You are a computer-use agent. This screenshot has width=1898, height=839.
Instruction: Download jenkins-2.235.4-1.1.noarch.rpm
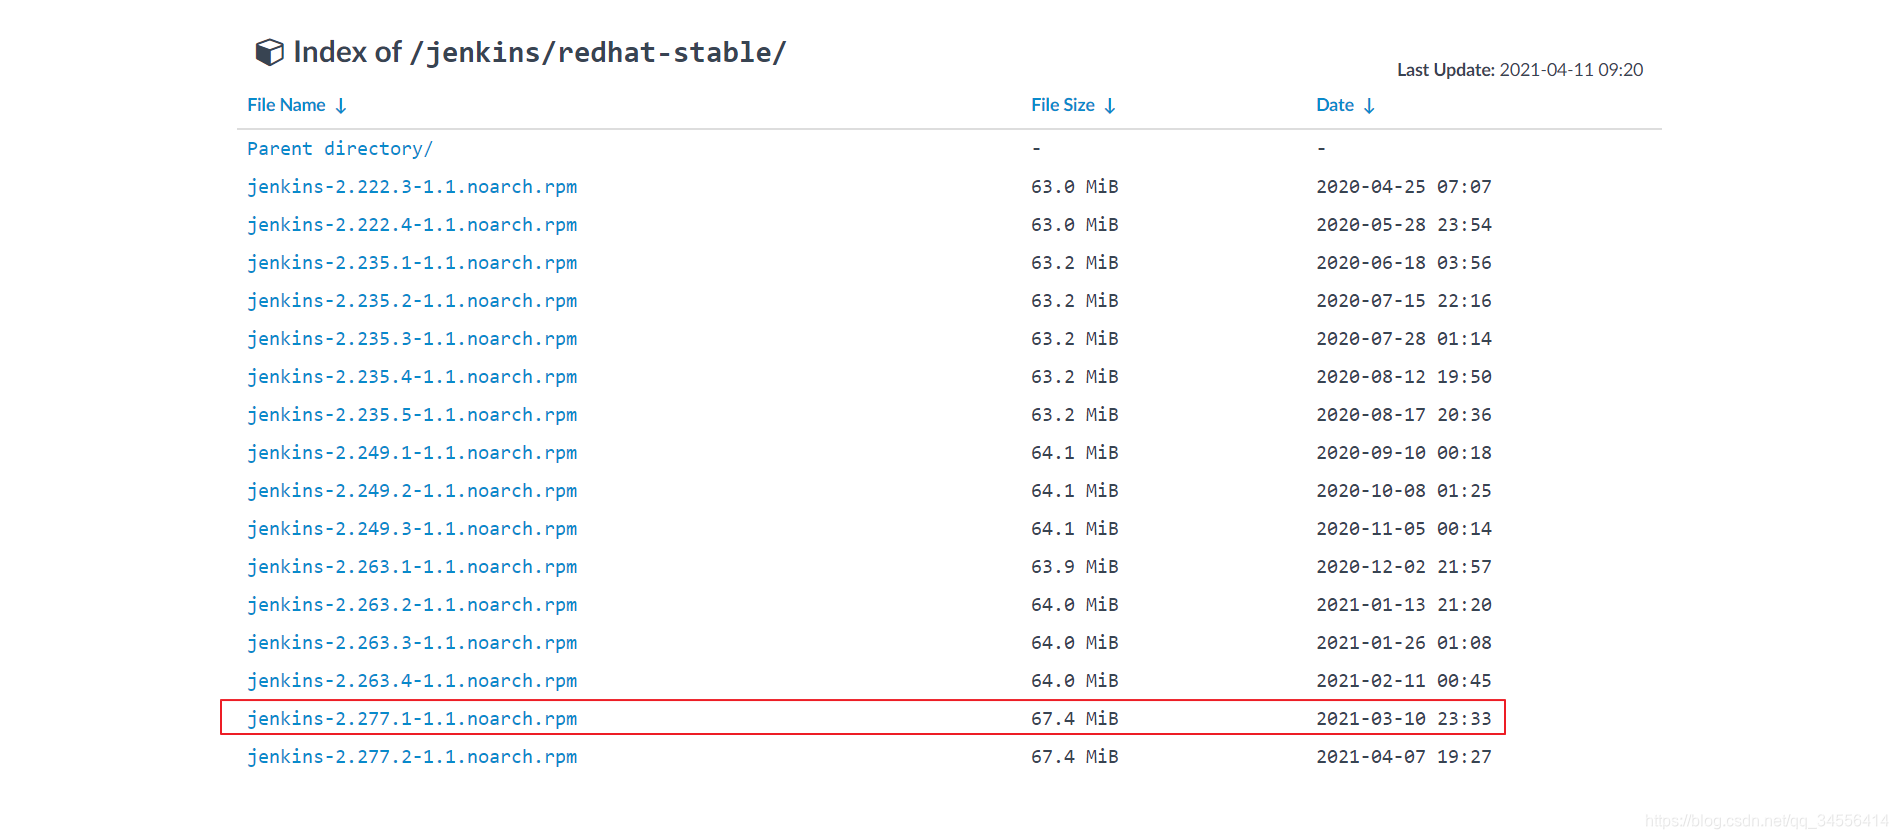(x=412, y=377)
